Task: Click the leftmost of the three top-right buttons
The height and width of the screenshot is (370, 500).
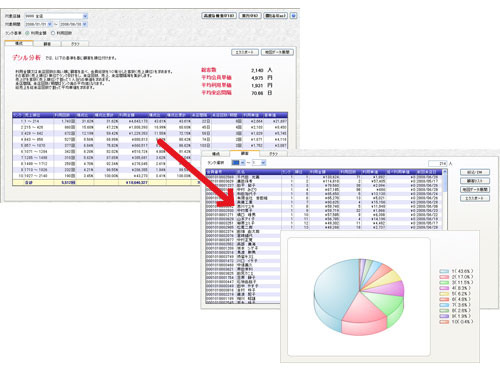Action: [x=219, y=16]
